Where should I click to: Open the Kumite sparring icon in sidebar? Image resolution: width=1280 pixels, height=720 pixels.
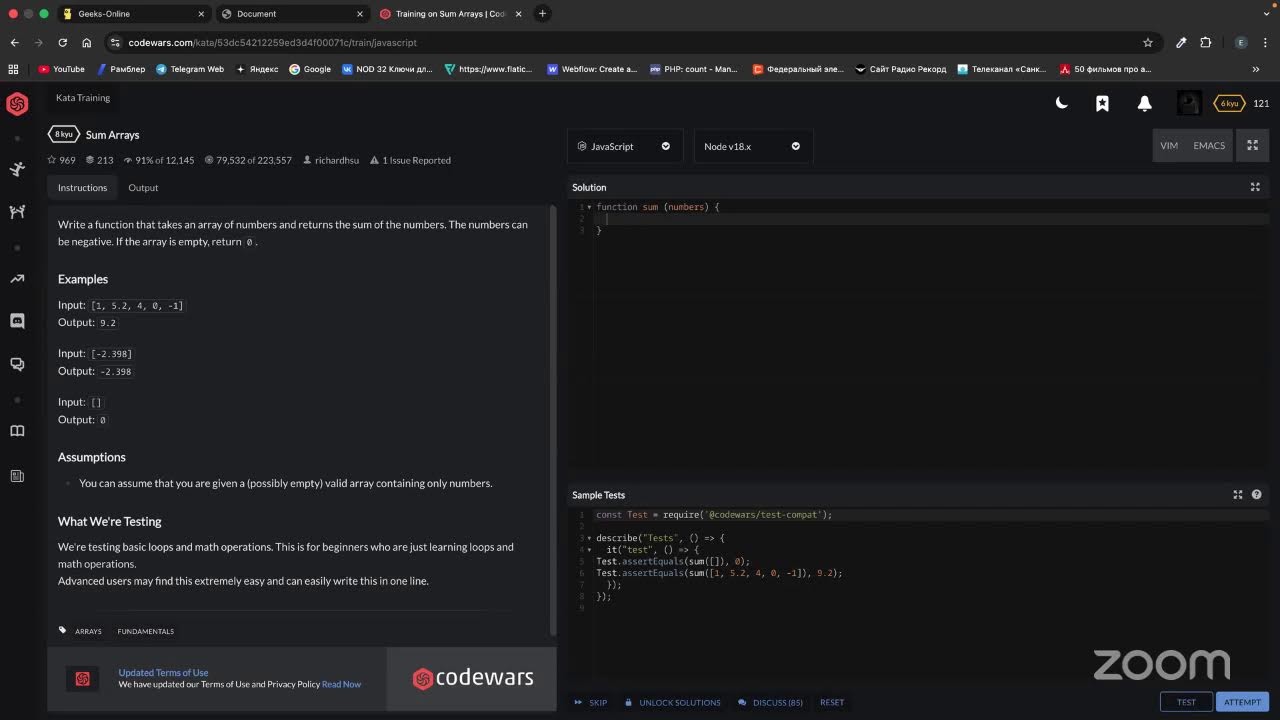point(17,212)
